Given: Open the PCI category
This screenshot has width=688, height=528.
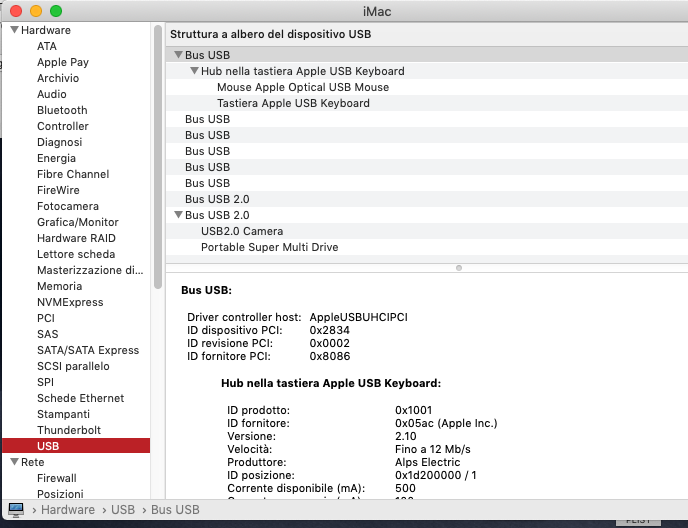Looking at the screenshot, I should click(46, 318).
